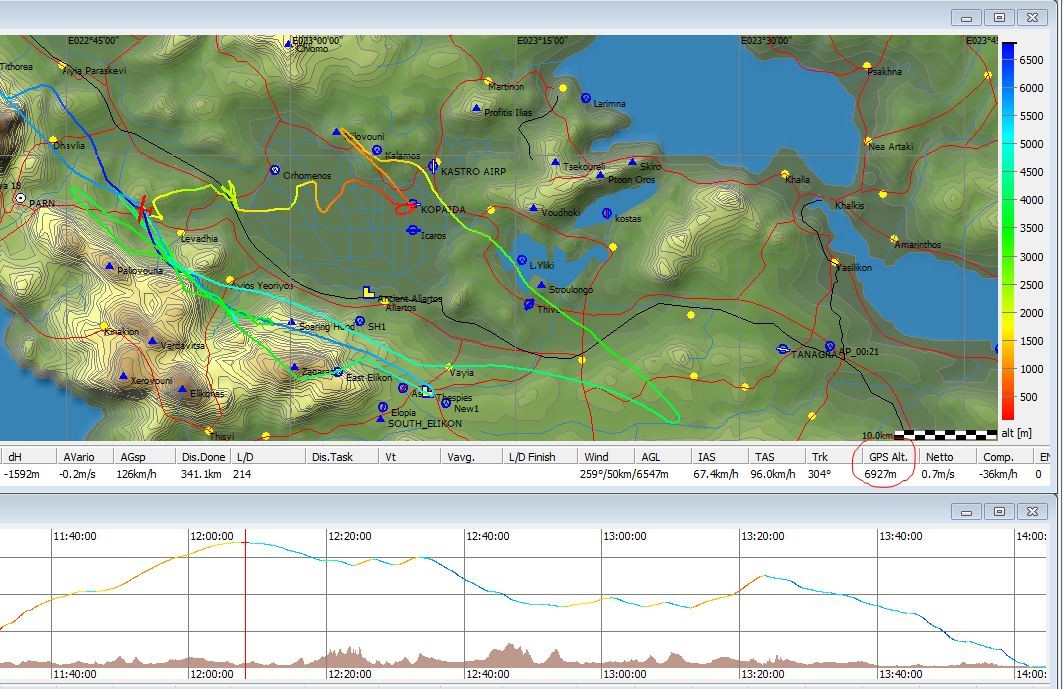Minimize the map window
This screenshot has height=689, width=1063.
pyautogui.click(x=967, y=18)
